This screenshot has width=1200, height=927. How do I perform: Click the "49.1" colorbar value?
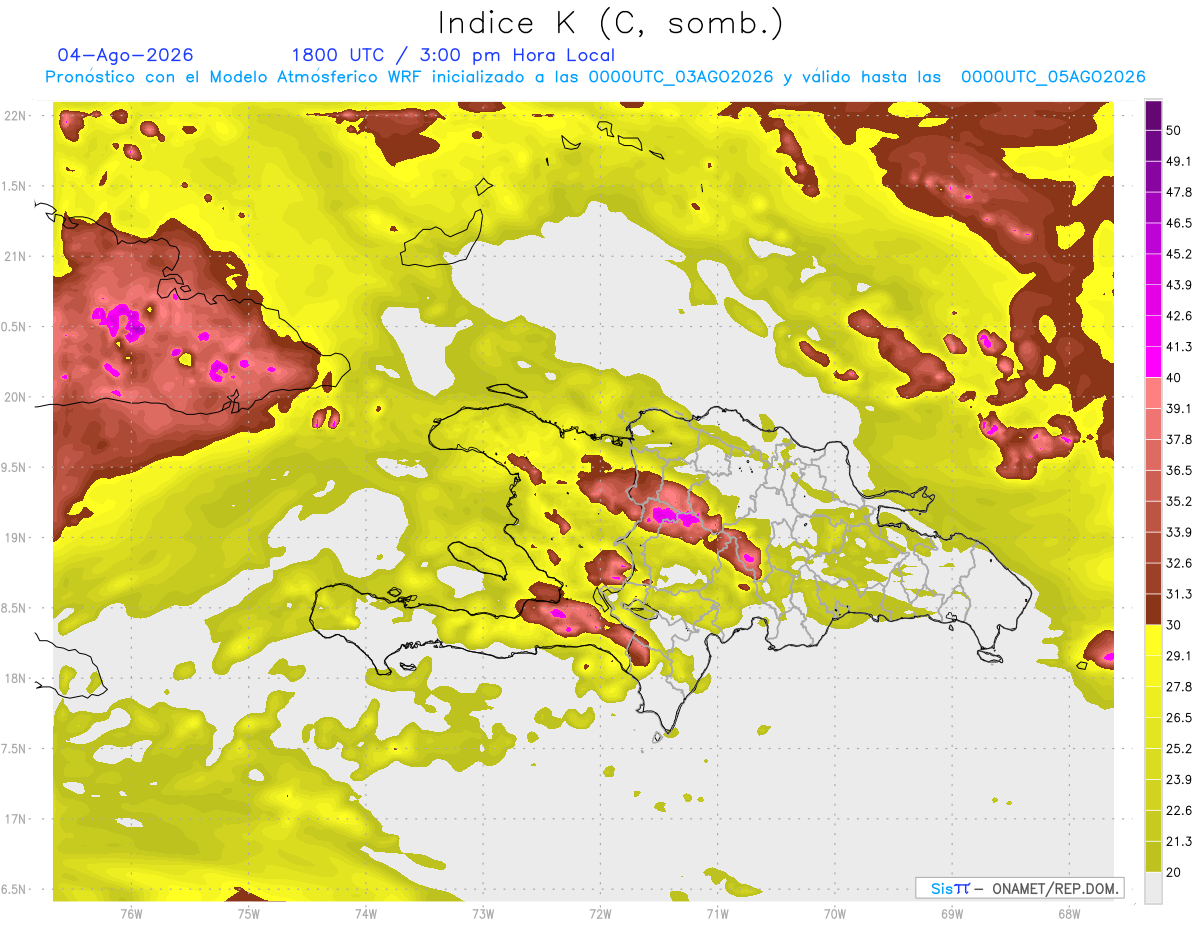click(1179, 161)
